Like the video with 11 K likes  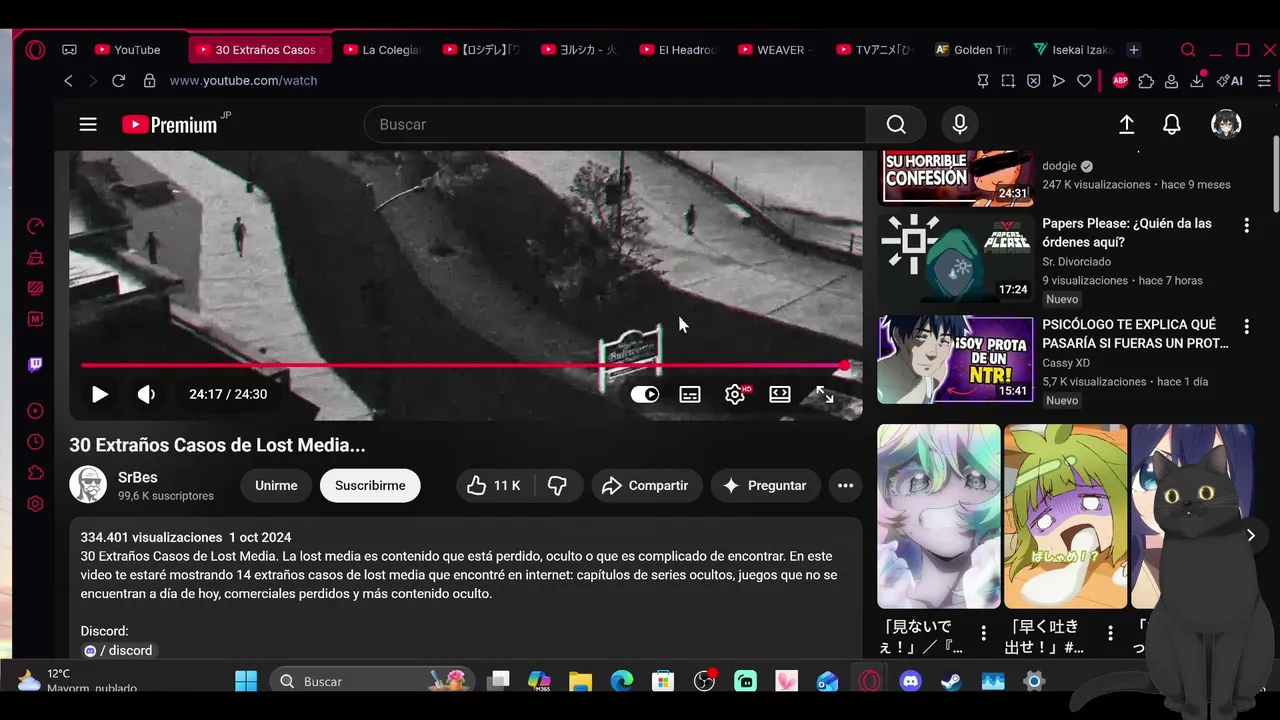(x=495, y=485)
